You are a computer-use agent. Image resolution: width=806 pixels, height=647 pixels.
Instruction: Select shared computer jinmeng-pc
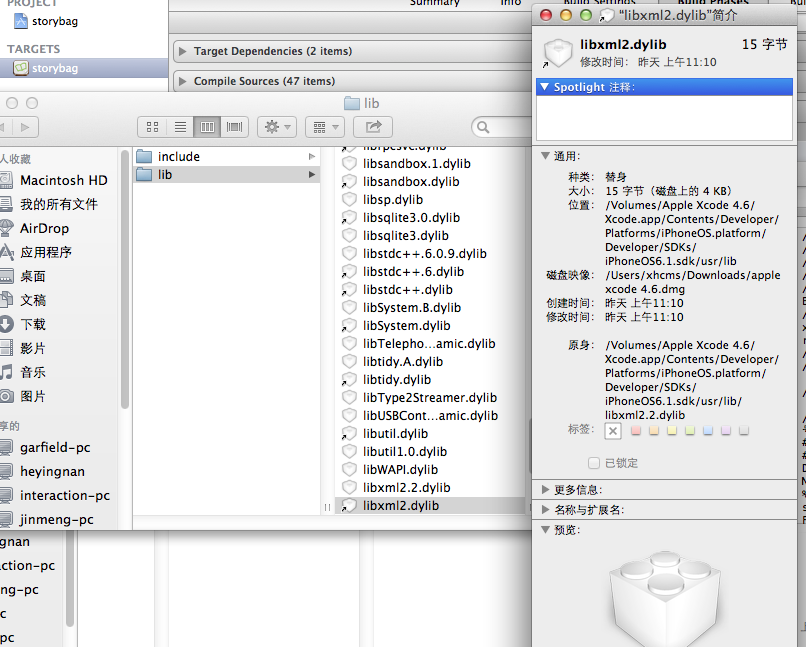57,520
